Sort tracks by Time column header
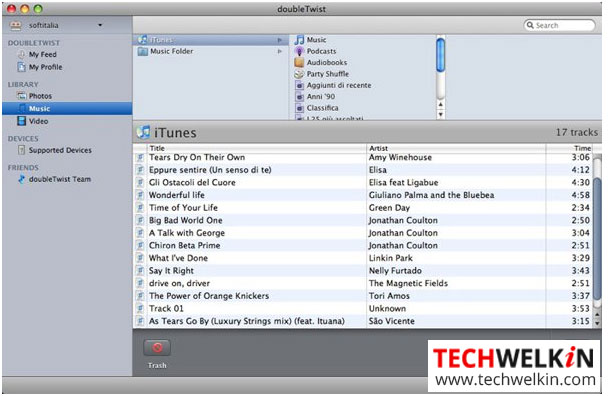 click(569, 148)
